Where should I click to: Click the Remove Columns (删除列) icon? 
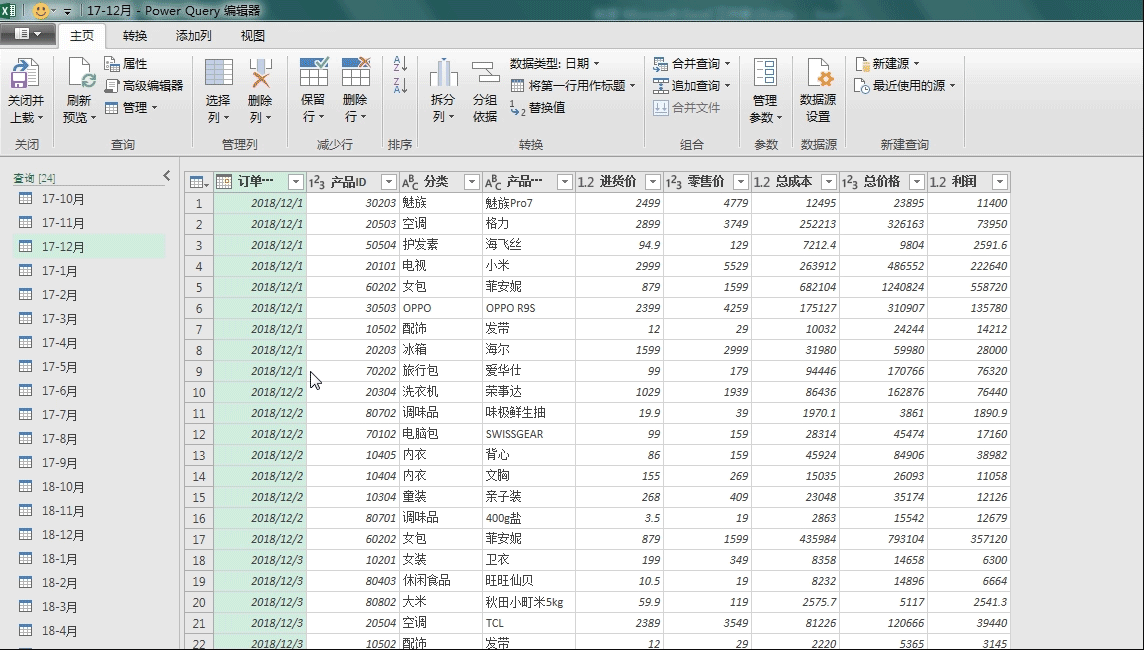260,74
